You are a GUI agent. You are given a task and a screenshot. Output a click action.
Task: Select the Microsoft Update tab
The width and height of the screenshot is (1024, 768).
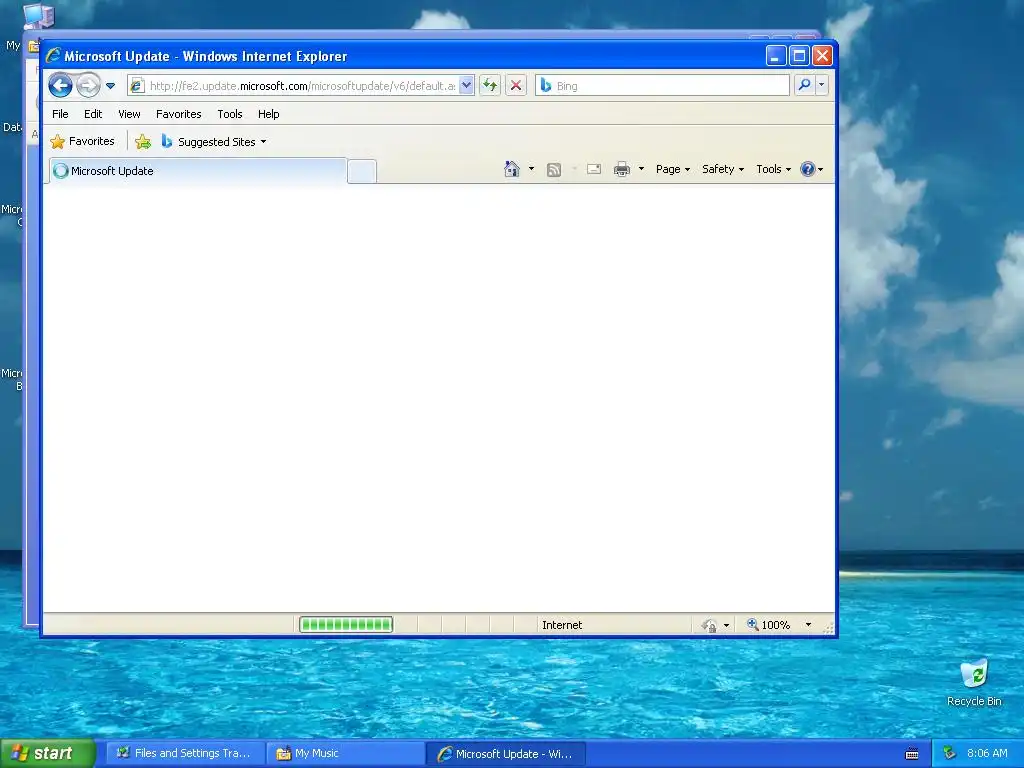click(x=197, y=171)
